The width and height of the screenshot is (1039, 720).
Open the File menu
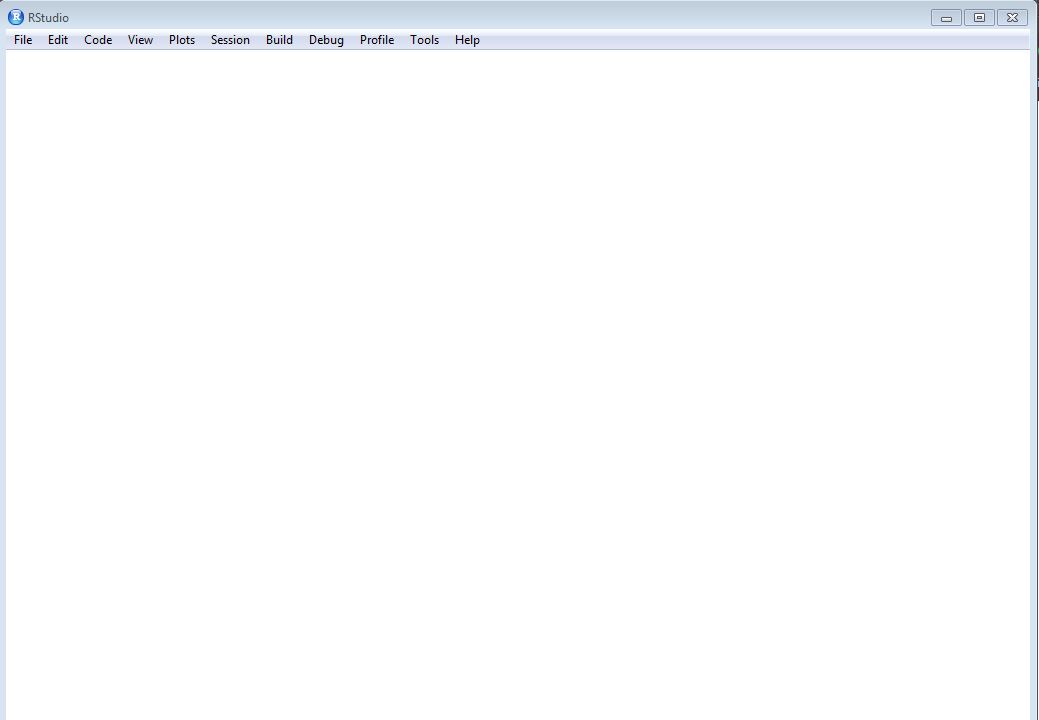click(22, 40)
